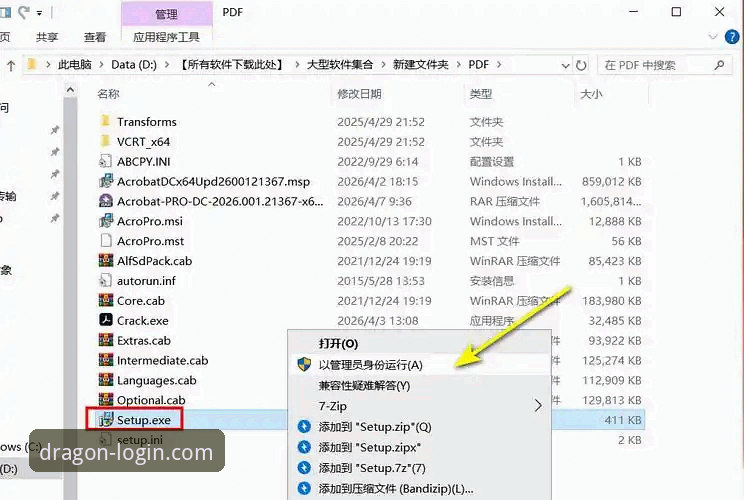Open the 应用程序工具 ribbon tab

coord(167,37)
